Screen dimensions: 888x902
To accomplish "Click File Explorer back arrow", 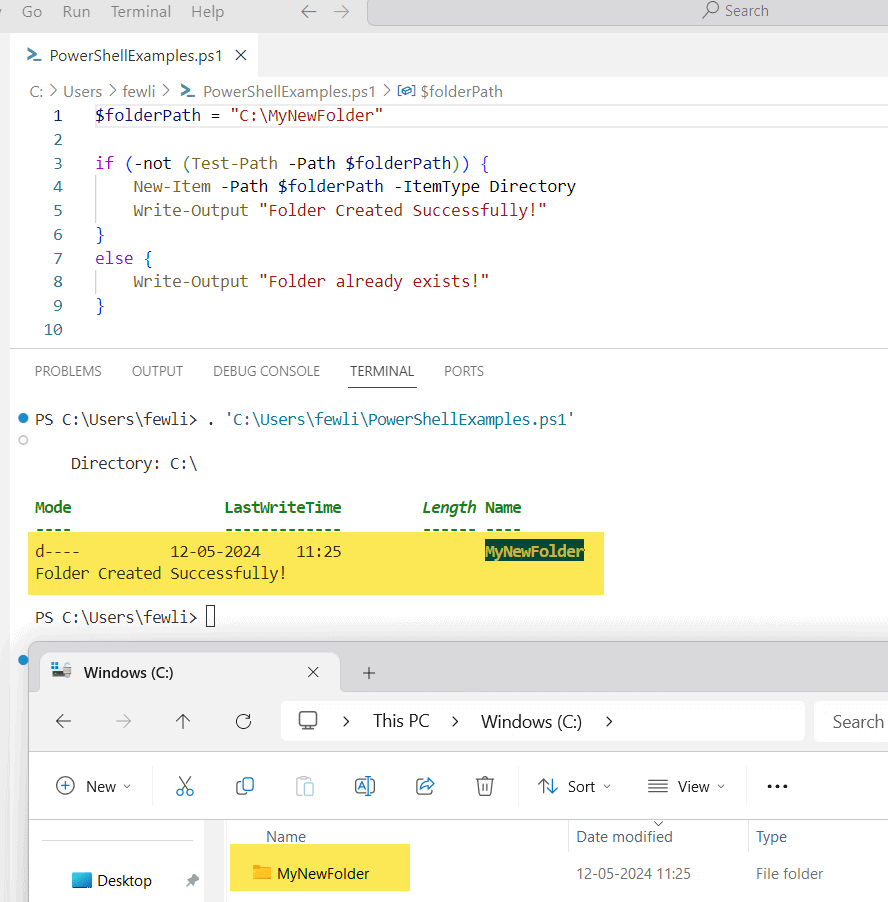I will [63, 721].
